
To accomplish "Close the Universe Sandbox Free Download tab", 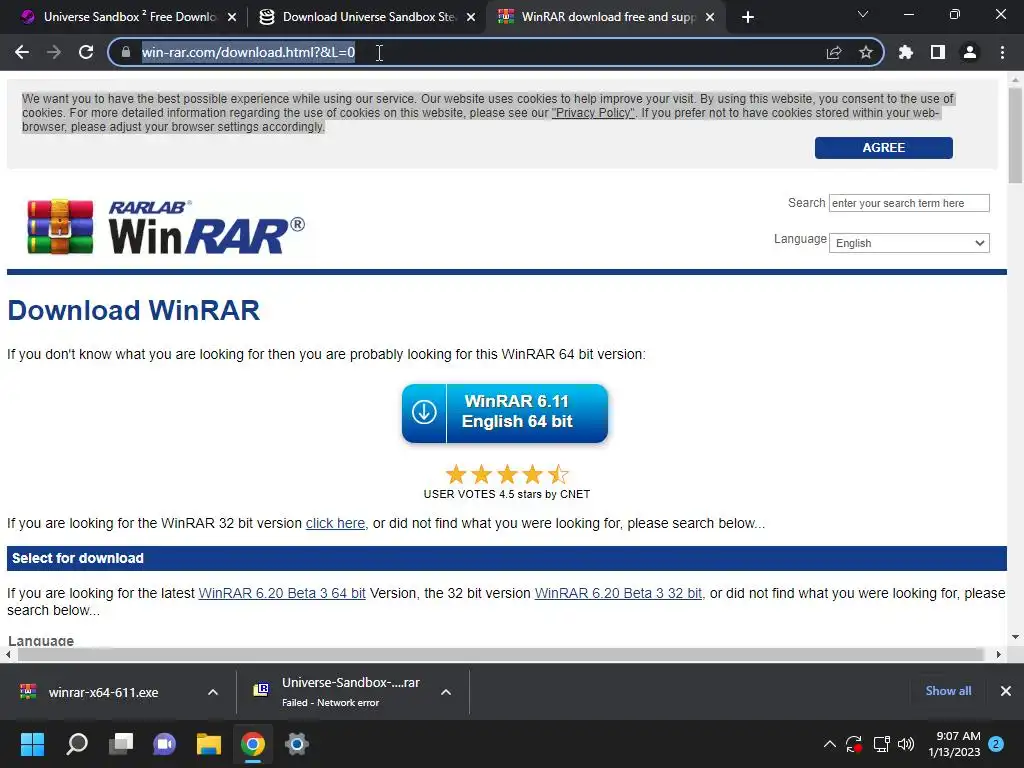I will coord(232,17).
